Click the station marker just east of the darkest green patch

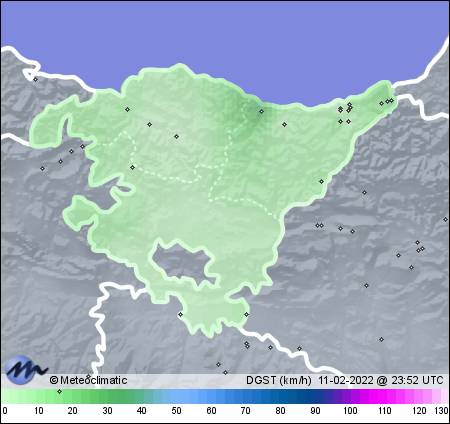tap(284, 124)
